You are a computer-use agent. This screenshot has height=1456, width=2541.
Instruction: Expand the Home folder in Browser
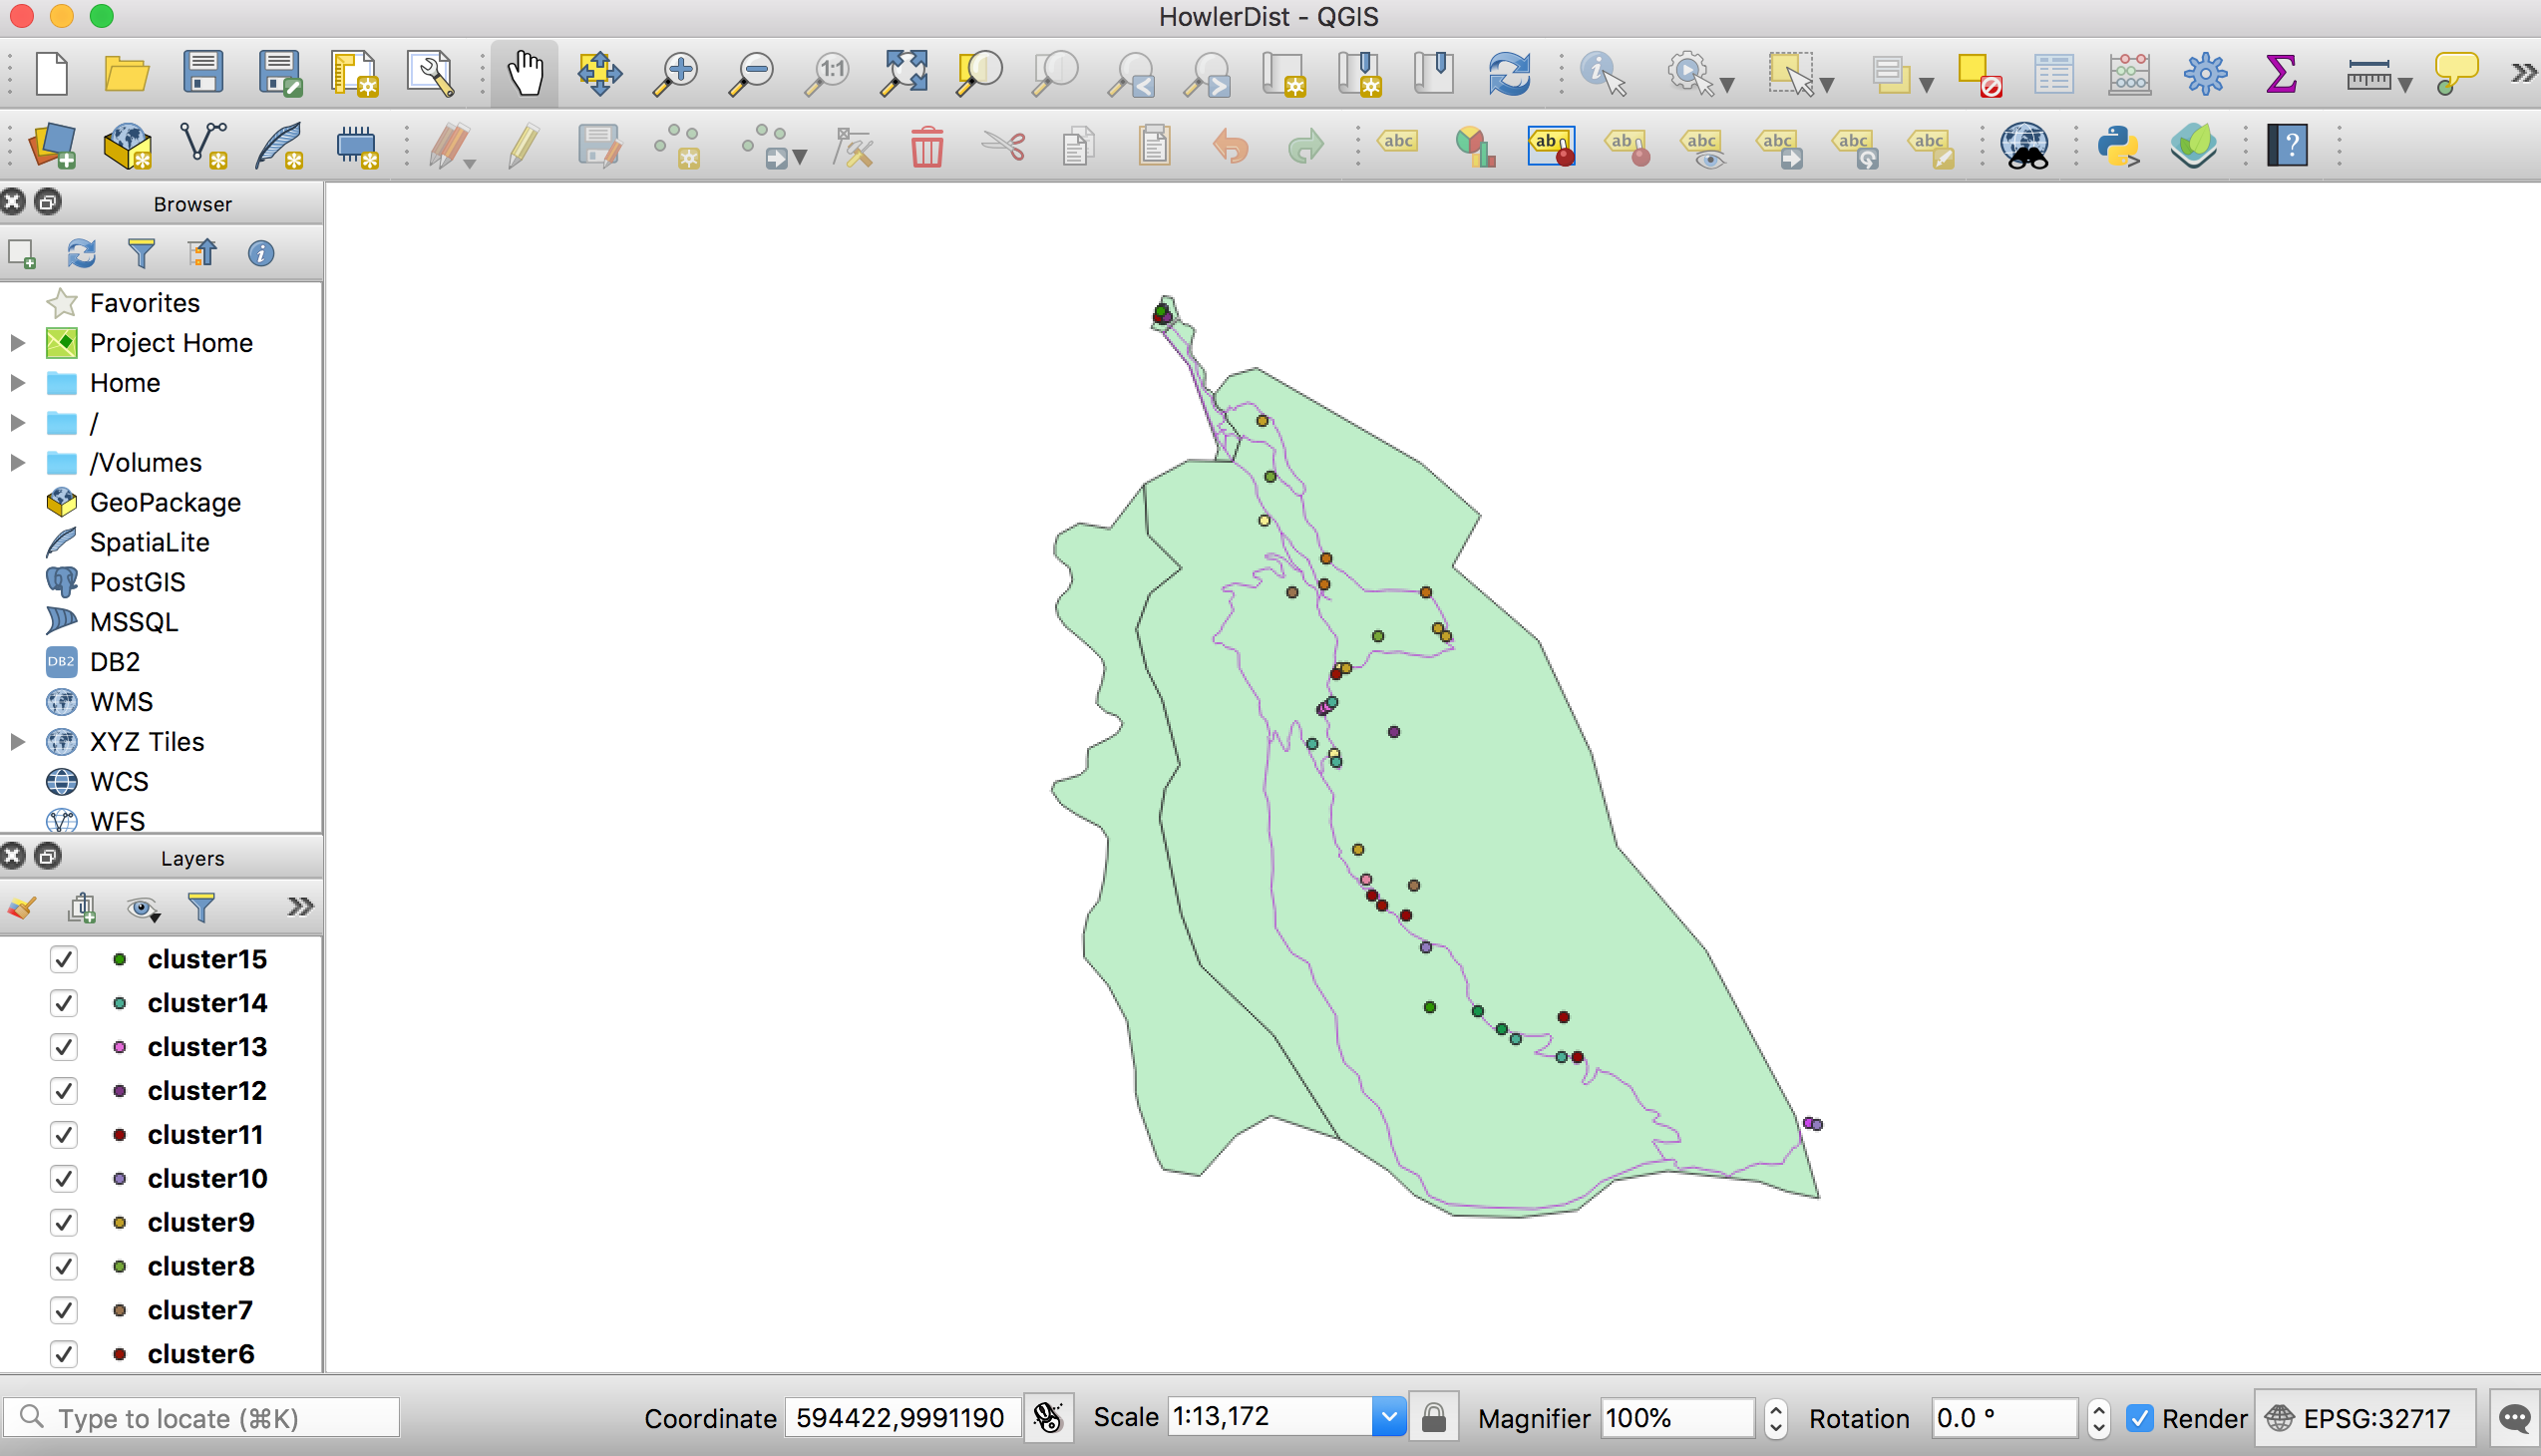tap(17, 383)
